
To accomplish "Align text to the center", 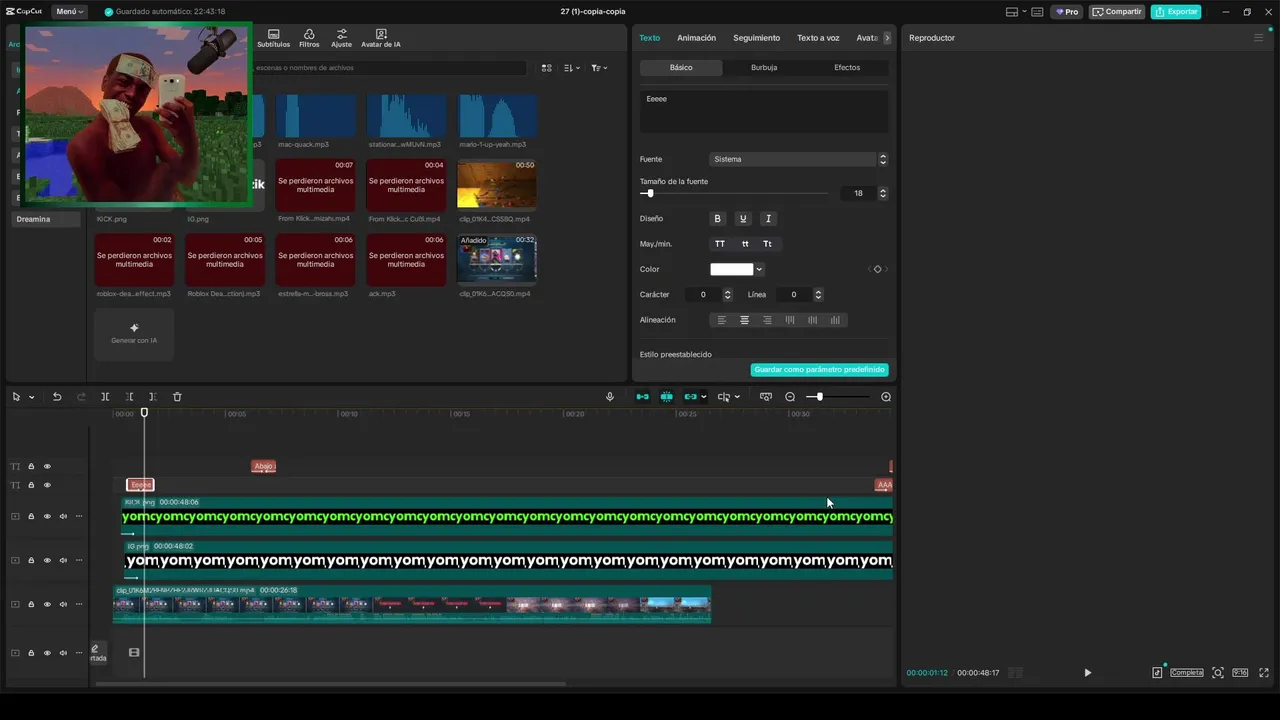I will [x=744, y=320].
